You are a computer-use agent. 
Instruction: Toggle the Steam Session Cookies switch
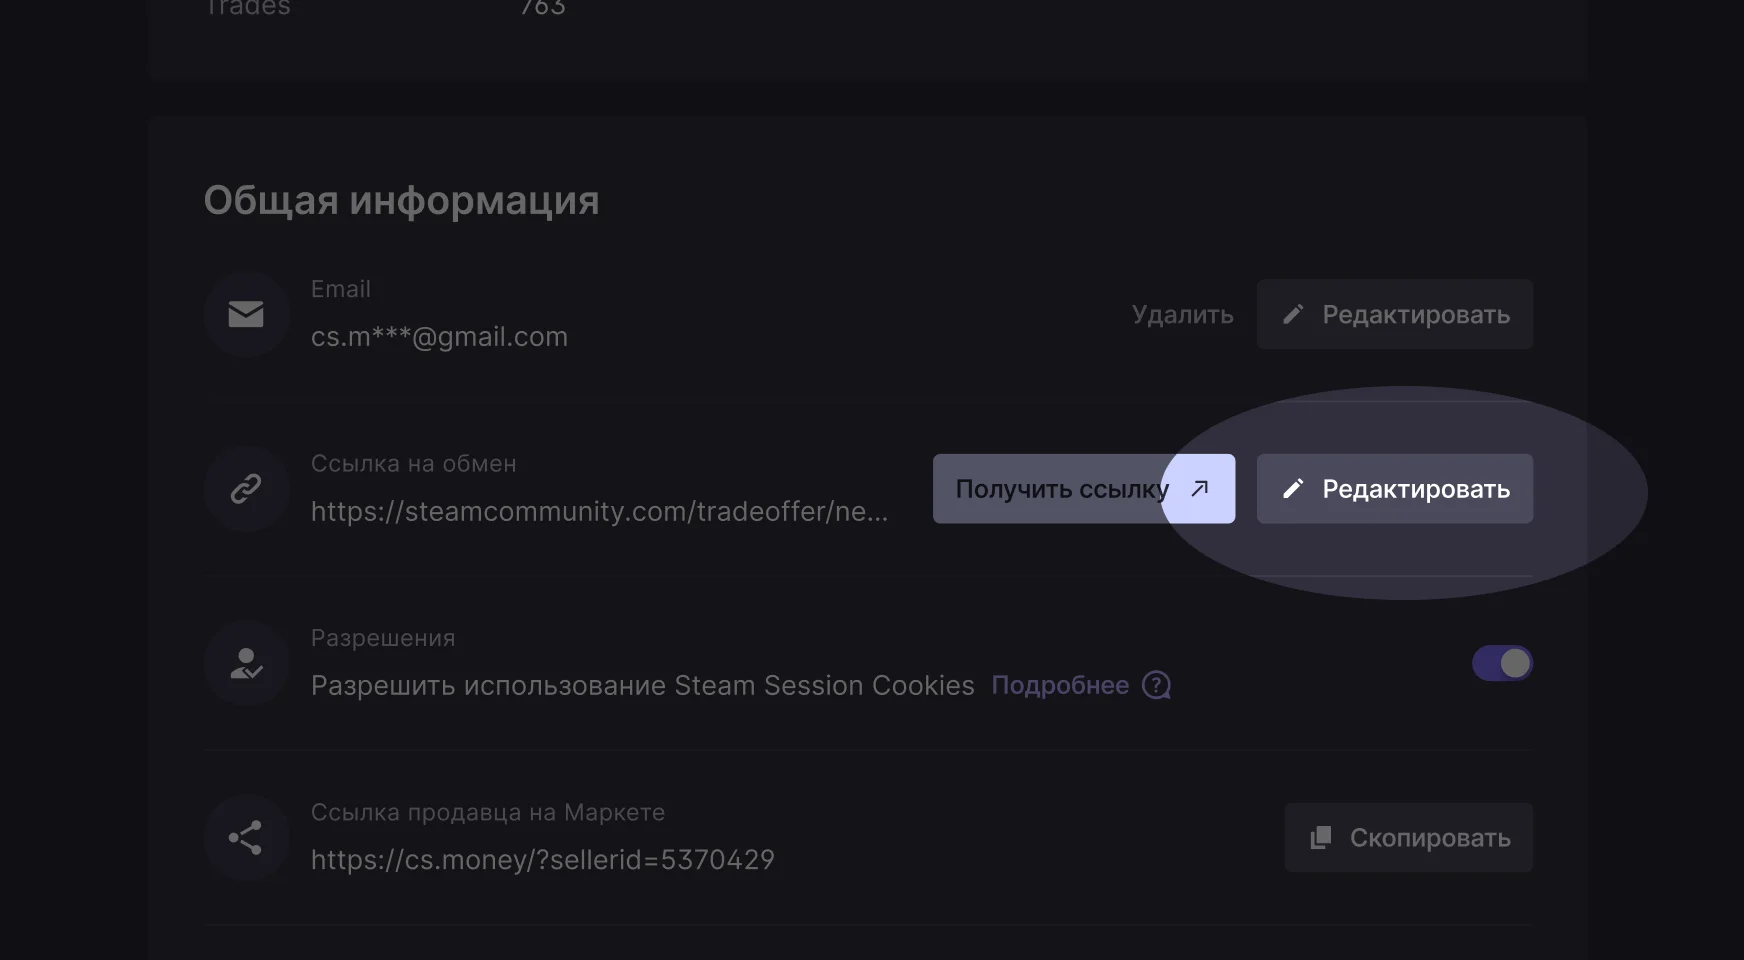[1502, 663]
